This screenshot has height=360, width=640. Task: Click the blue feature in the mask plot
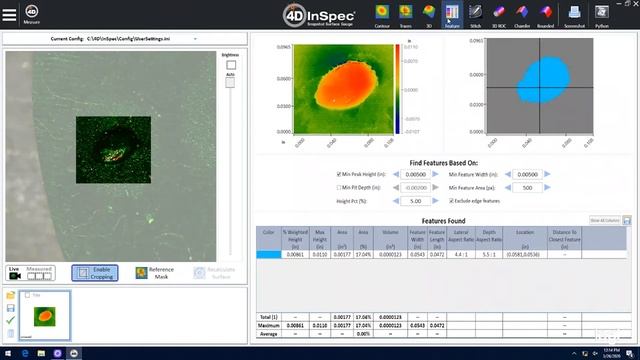tap(543, 79)
